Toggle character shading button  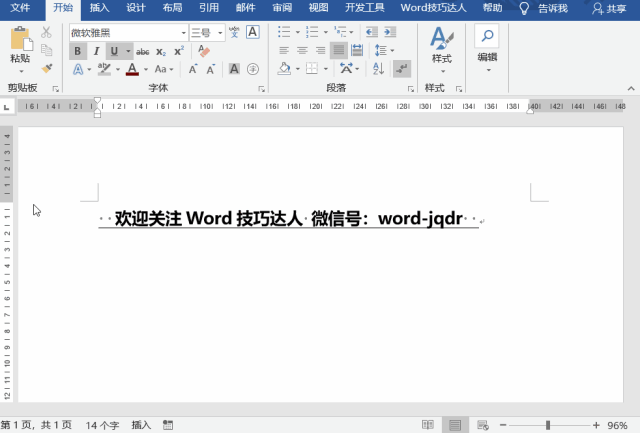tap(234, 69)
